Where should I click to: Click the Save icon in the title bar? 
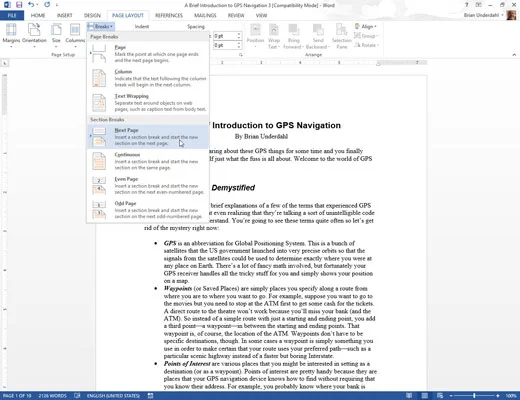click(19, 5)
